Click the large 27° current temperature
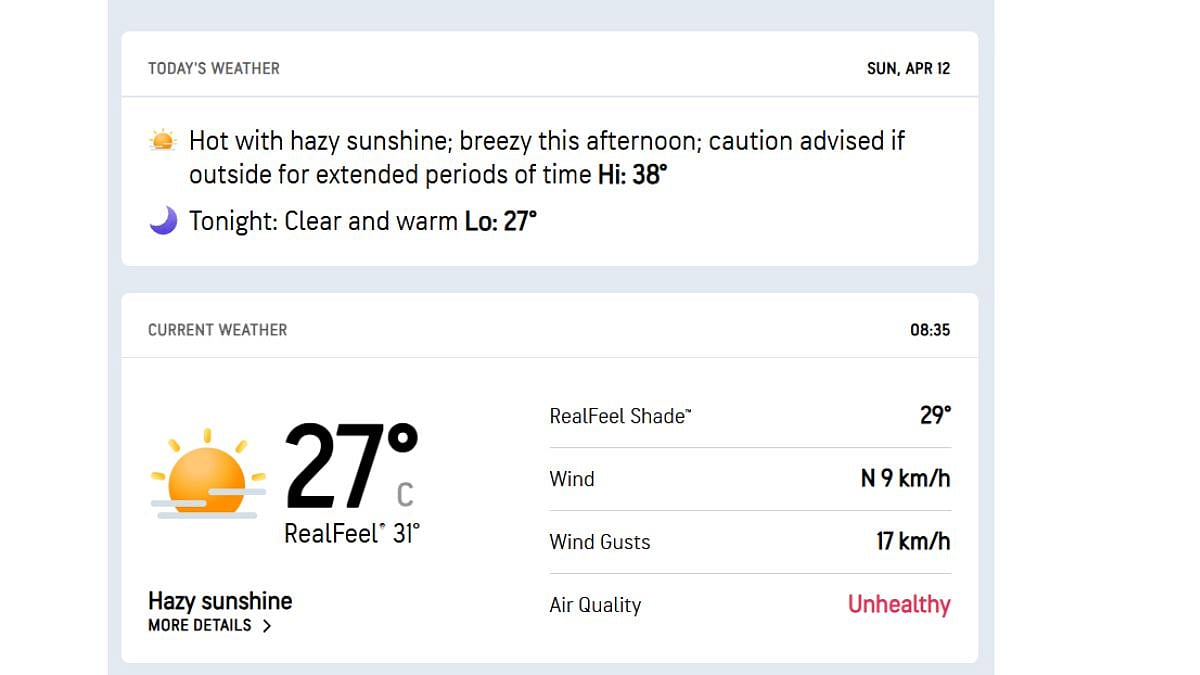The image size is (1200, 675). point(350,468)
